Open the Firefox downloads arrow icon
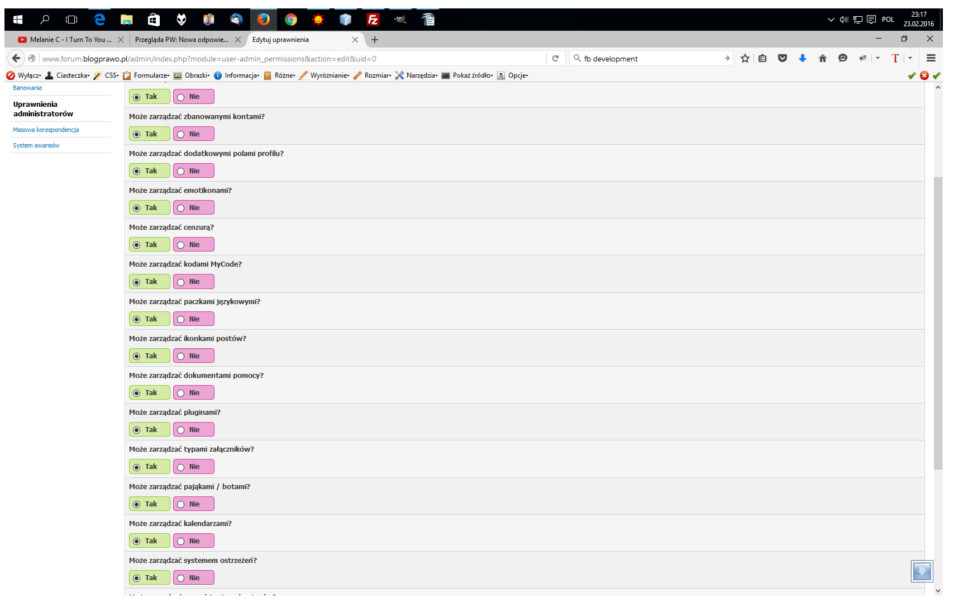This screenshot has width=954, height=616. tap(803, 58)
